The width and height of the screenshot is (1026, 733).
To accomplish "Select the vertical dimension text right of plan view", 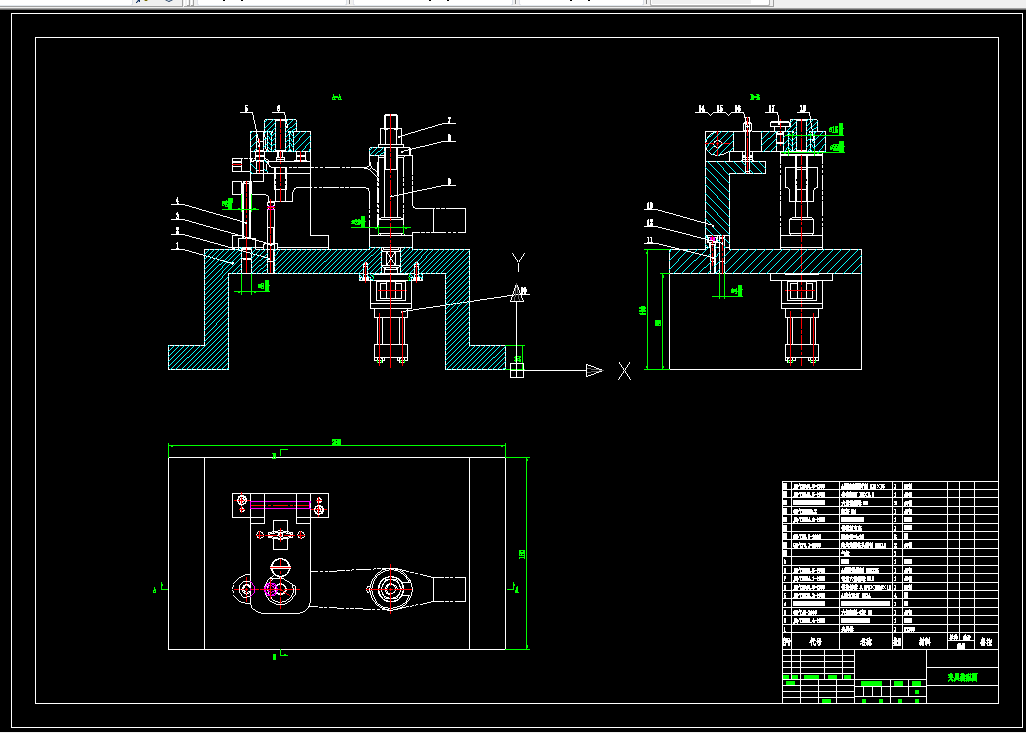I will tap(522, 554).
